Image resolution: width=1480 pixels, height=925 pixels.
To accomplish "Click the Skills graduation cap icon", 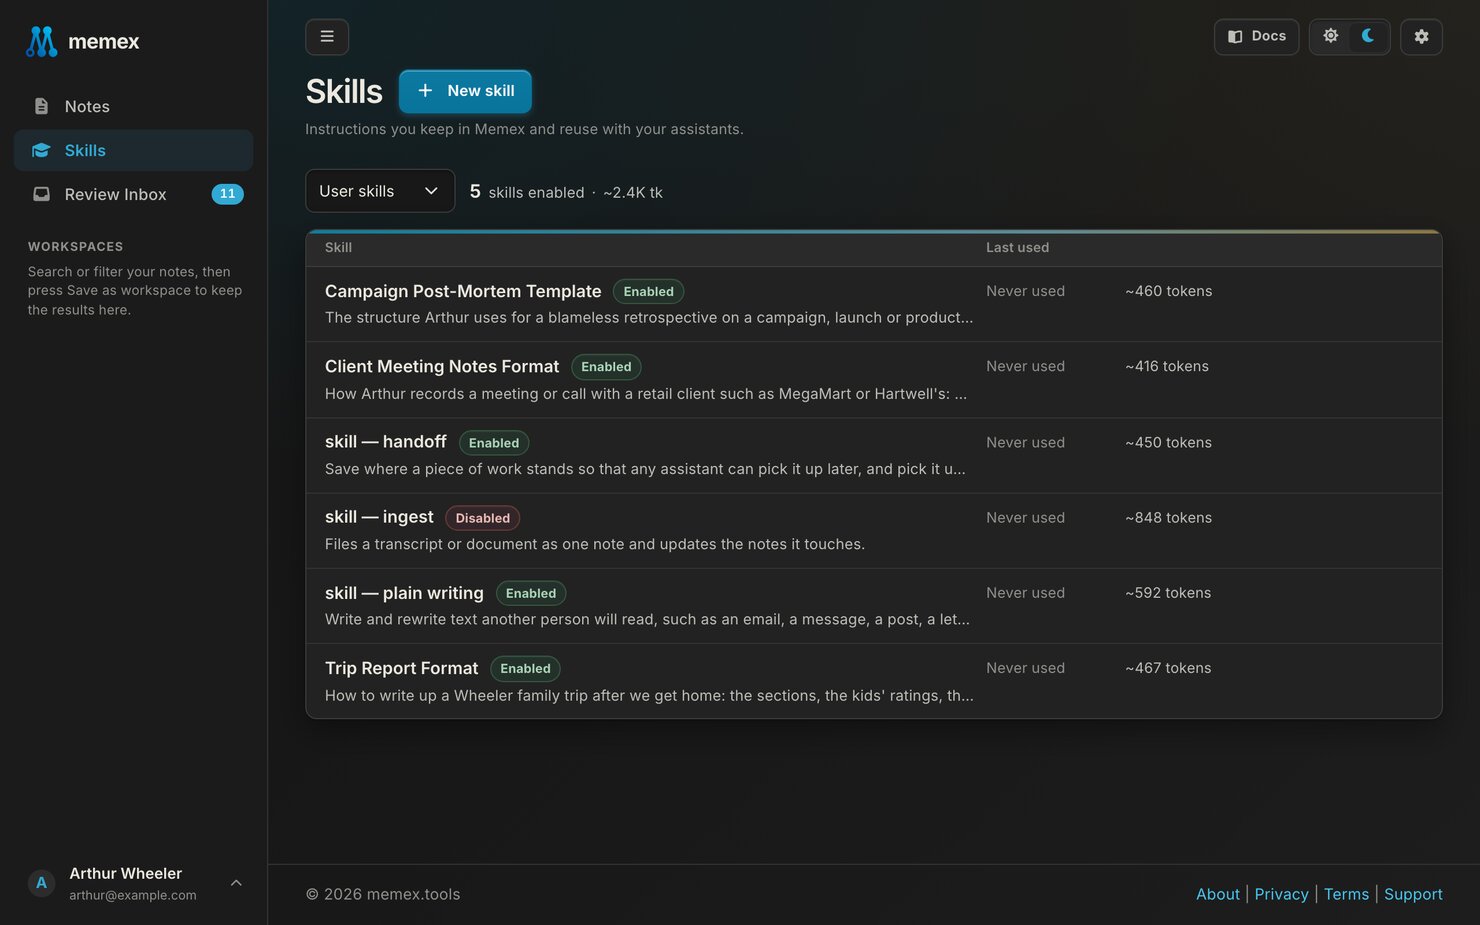I will [x=41, y=150].
